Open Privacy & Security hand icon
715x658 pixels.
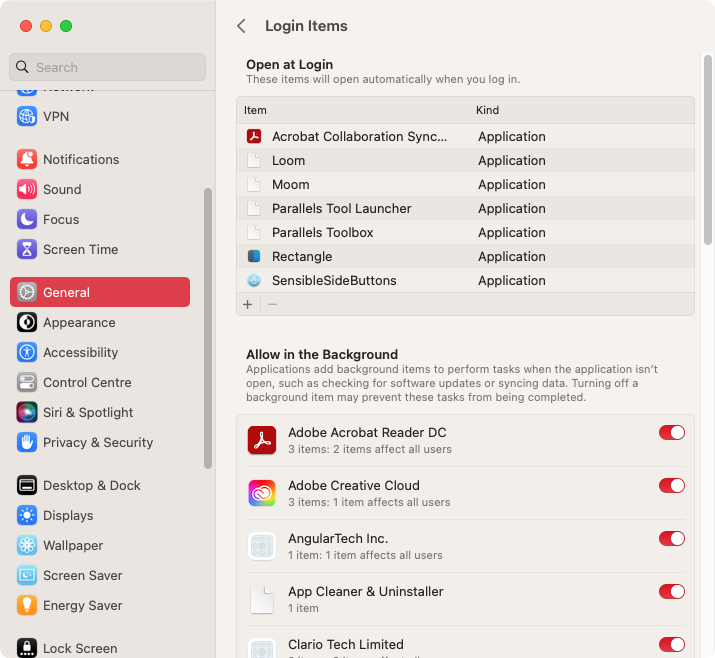click(x=27, y=442)
